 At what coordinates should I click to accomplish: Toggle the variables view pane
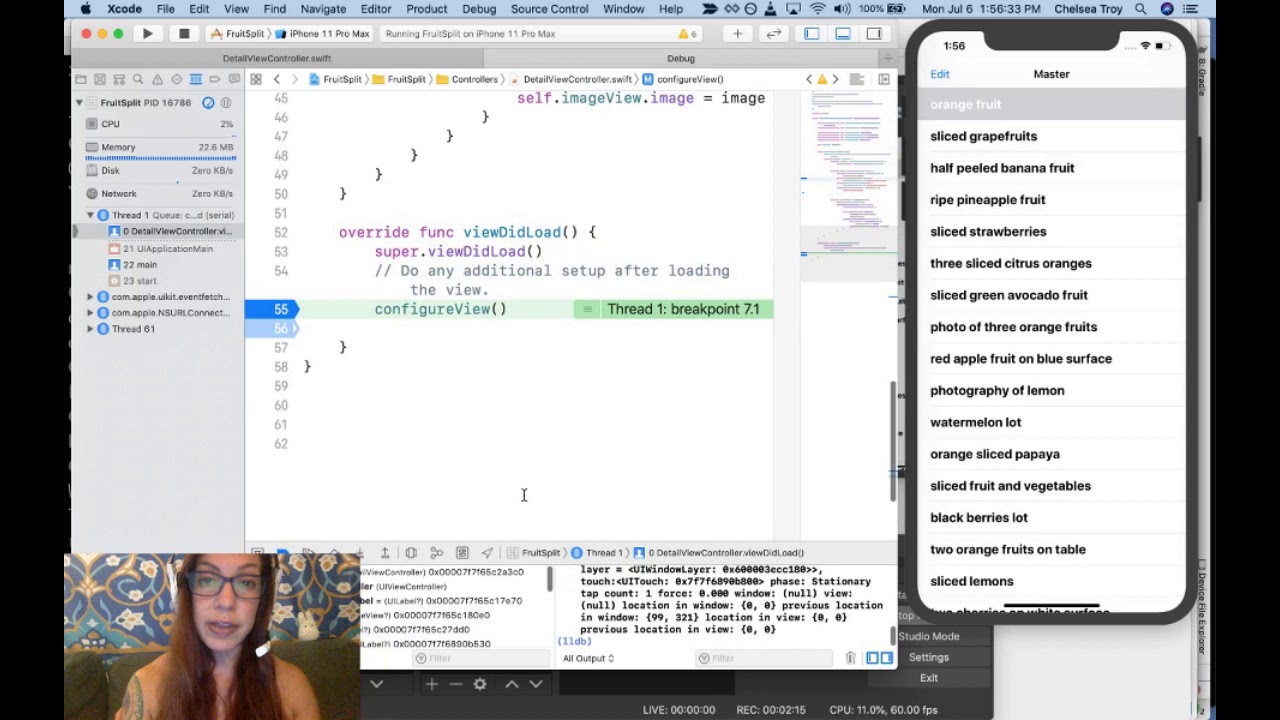pos(872,658)
